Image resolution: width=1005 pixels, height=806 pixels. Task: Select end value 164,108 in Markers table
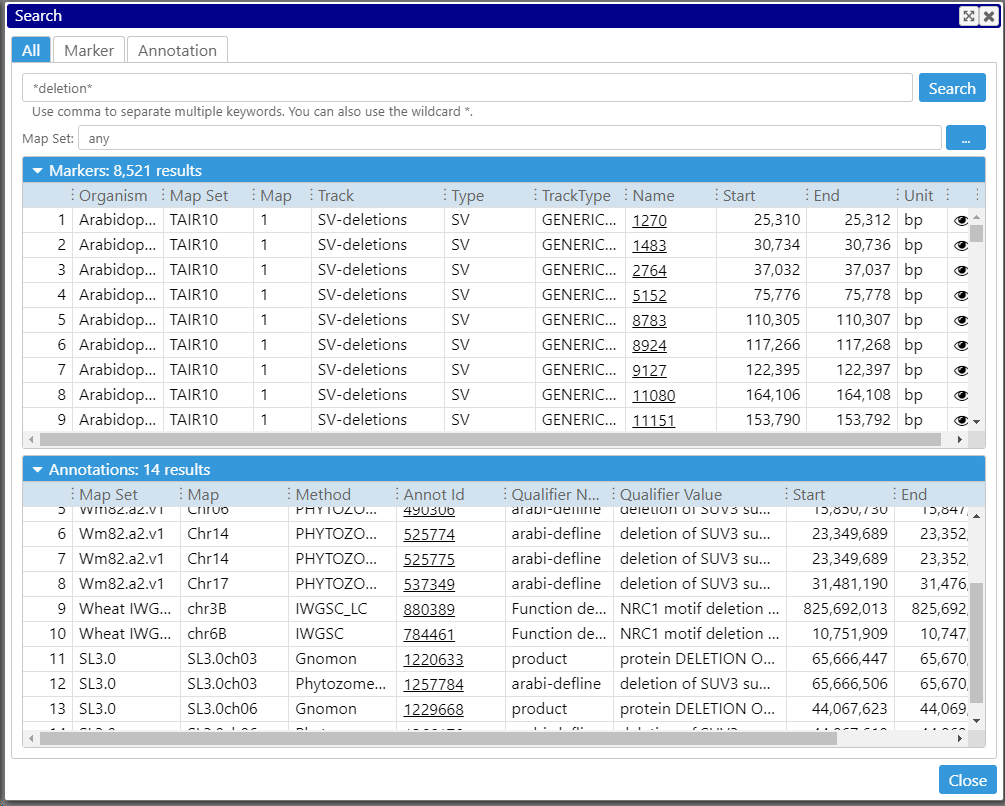pos(852,395)
